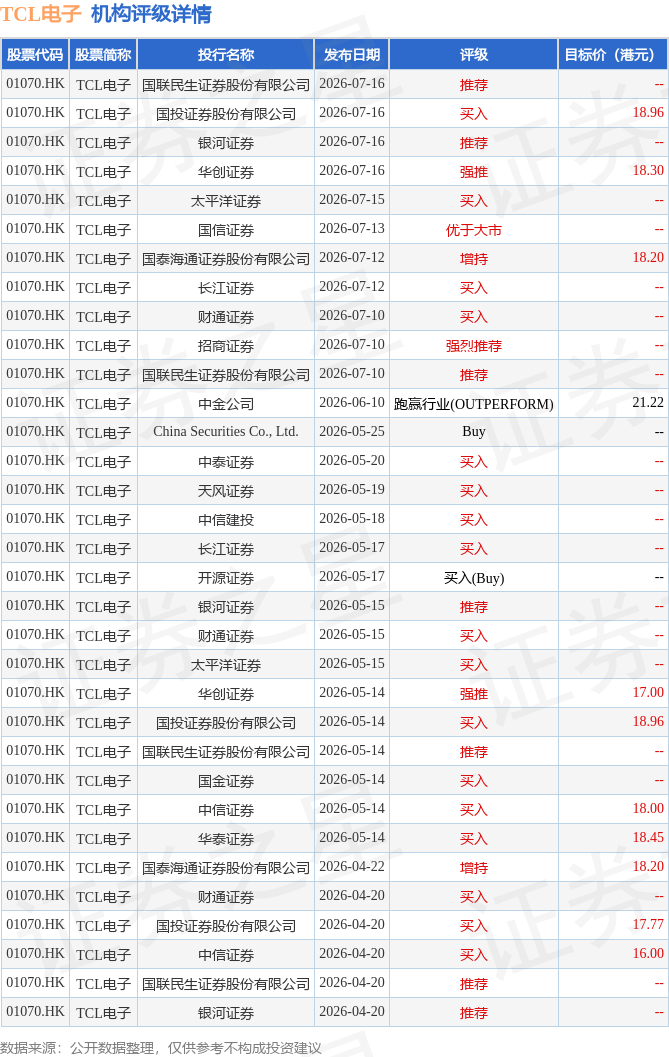The width and height of the screenshot is (669, 1057).
Task: Click the 评级 column header
Action: point(474,55)
